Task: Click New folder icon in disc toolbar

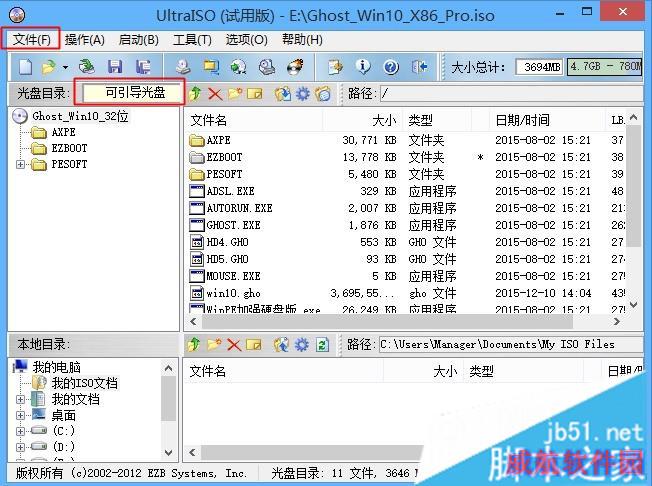Action: point(235,94)
